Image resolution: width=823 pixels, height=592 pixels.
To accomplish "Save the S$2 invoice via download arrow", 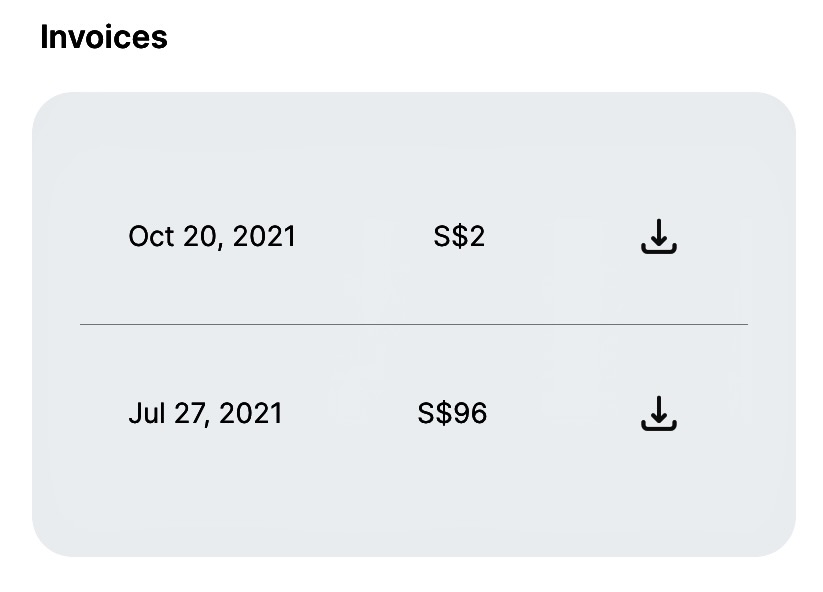I will point(659,237).
